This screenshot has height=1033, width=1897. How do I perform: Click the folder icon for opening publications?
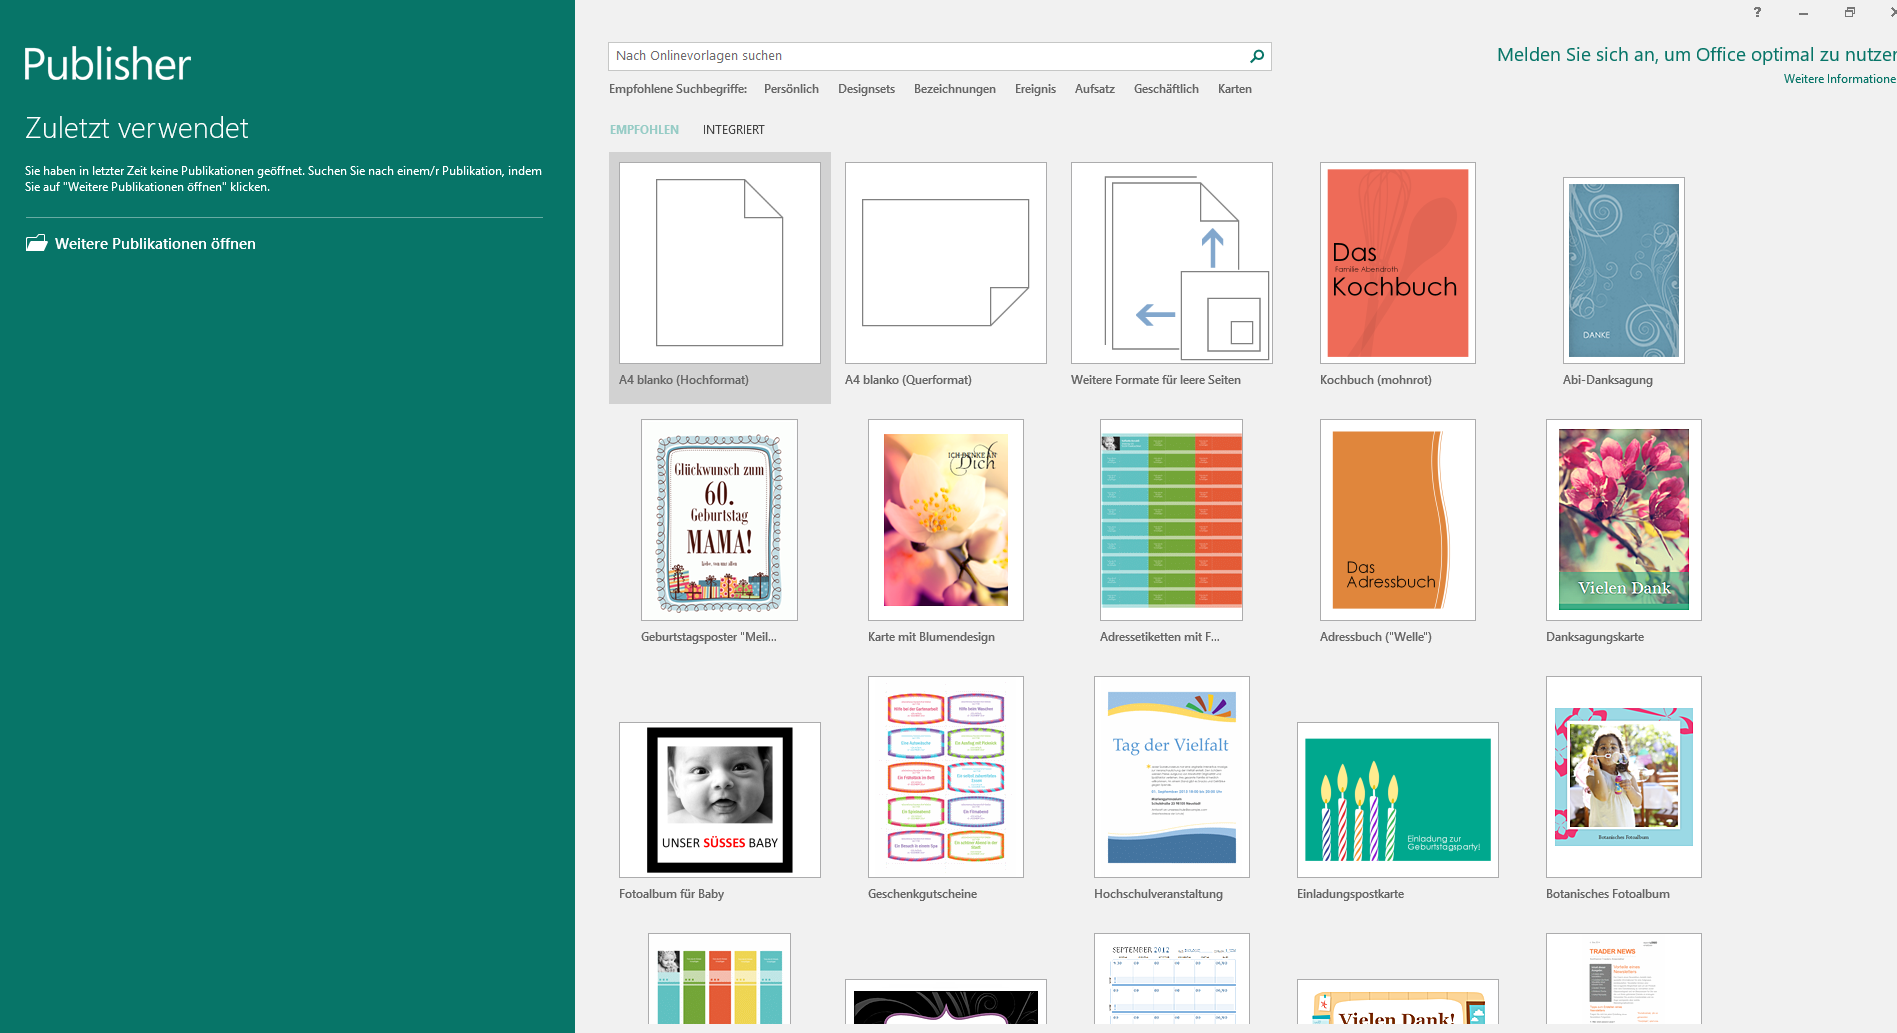[37, 243]
